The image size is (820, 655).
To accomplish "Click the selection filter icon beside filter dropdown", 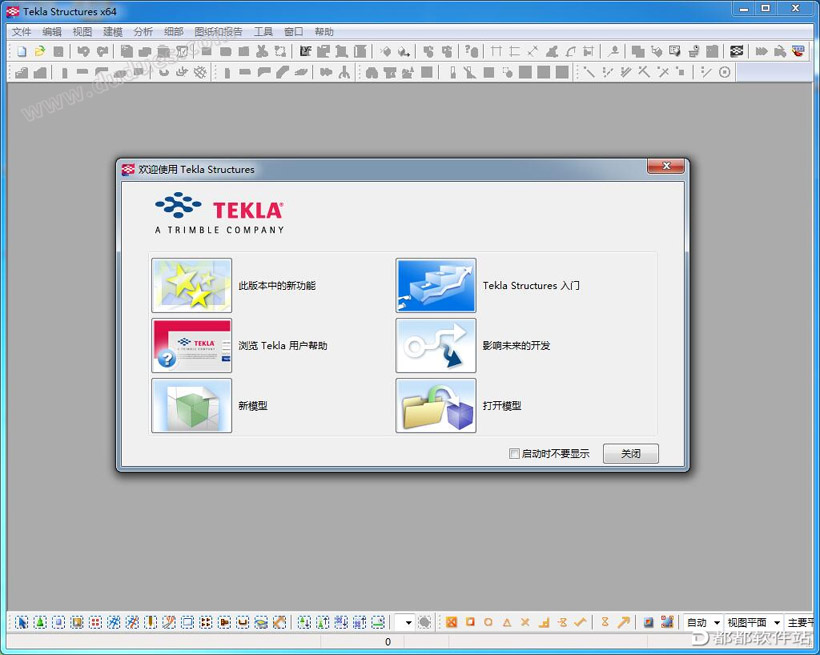I will pyautogui.click(x=425, y=622).
